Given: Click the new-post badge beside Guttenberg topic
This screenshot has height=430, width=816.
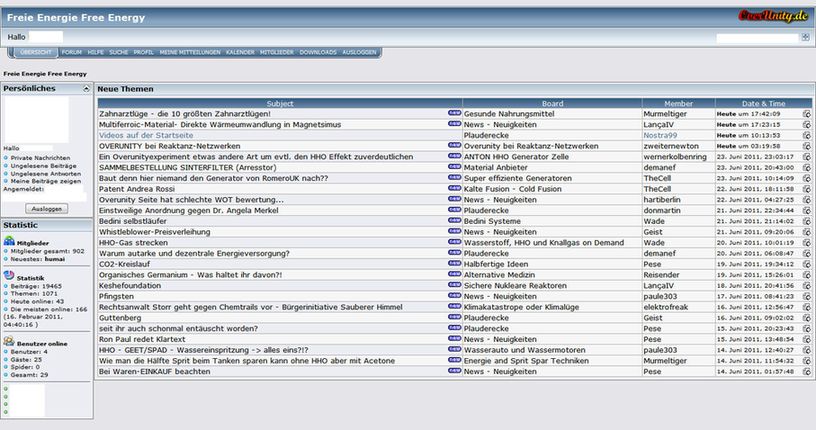Looking at the screenshot, I should coord(454,318).
